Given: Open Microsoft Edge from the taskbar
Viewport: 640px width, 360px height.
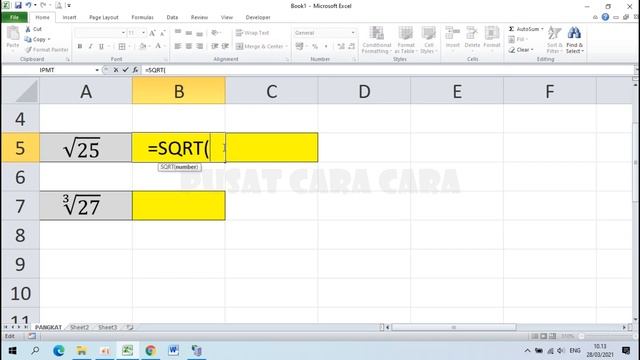Looking at the screenshot, I should [58, 351].
